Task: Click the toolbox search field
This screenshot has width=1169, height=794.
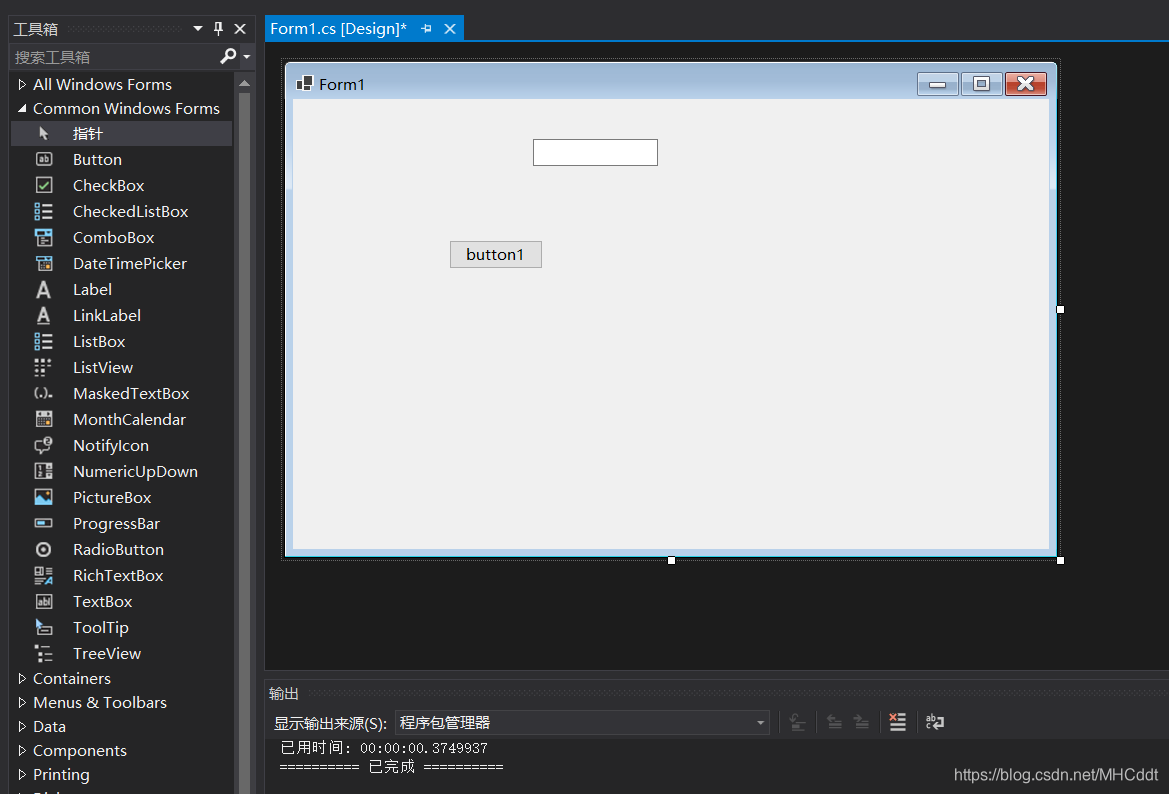Action: 115,57
